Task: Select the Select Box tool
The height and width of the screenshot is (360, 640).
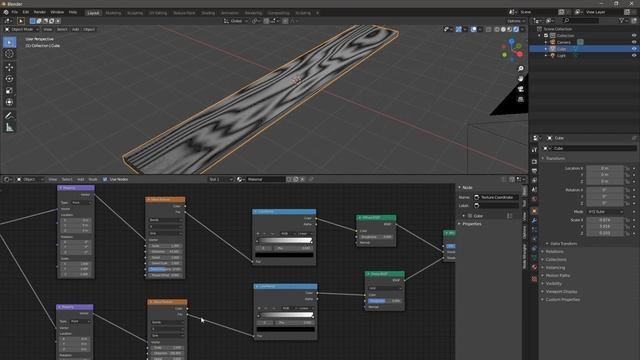Action: click(x=9, y=42)
